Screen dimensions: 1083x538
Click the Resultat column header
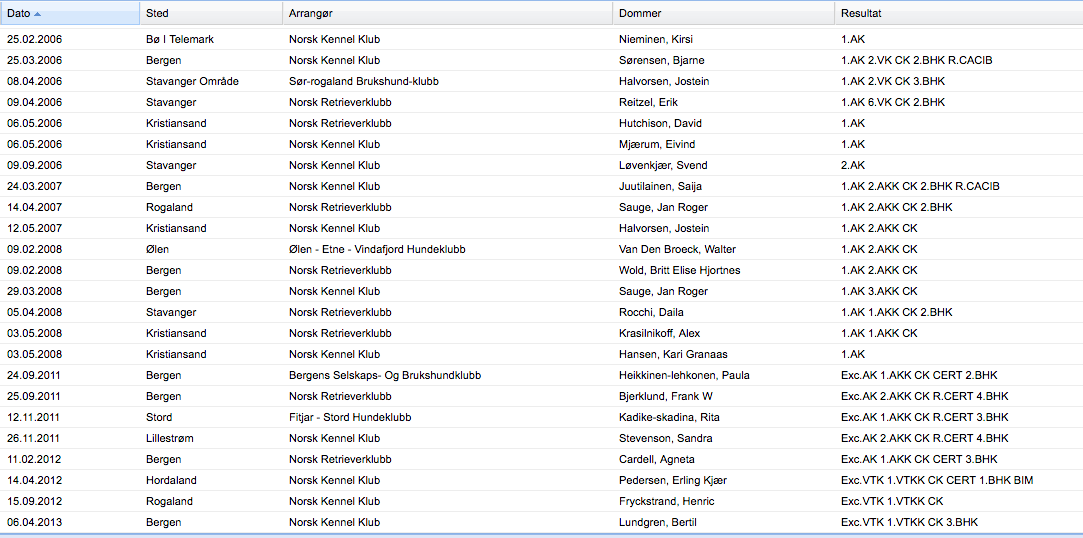[x=959, y=13]
